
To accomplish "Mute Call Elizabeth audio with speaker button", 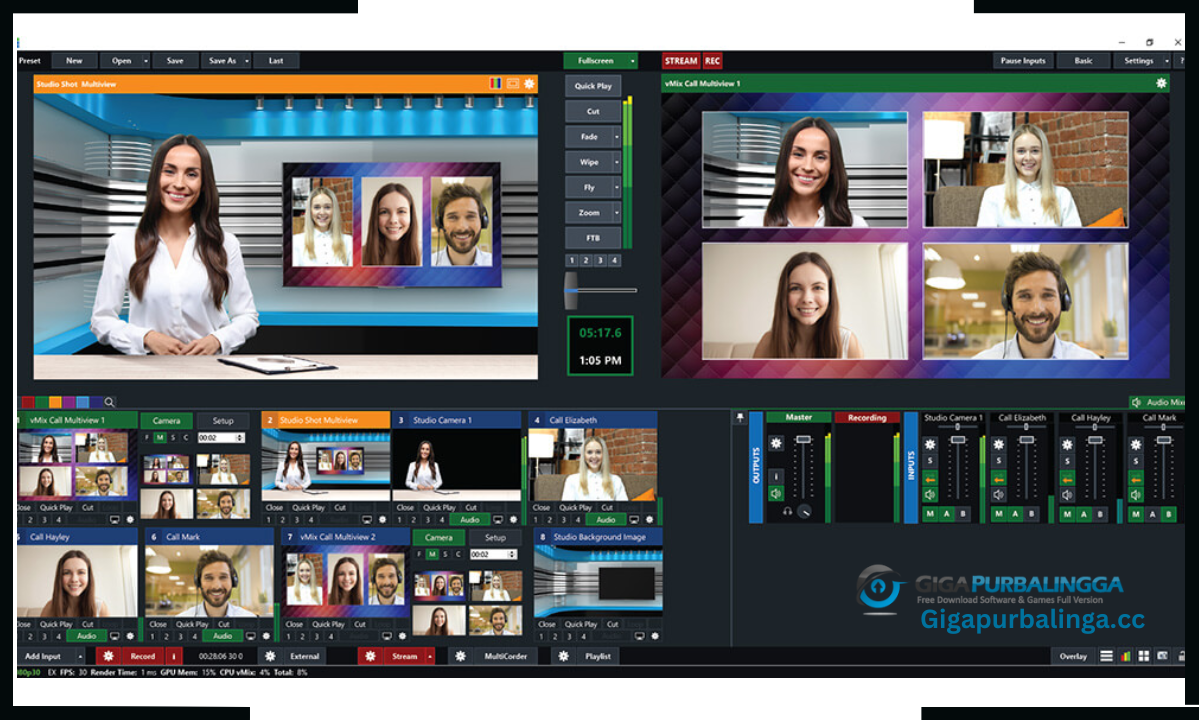I will (x=998, y=495).
